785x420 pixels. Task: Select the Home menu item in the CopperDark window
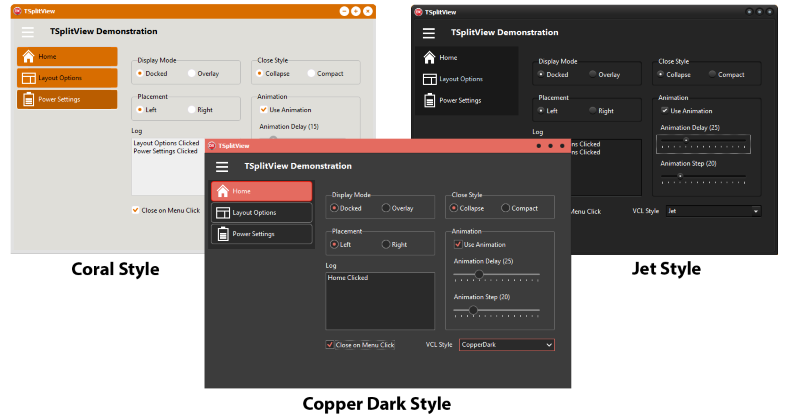point(262,191)
